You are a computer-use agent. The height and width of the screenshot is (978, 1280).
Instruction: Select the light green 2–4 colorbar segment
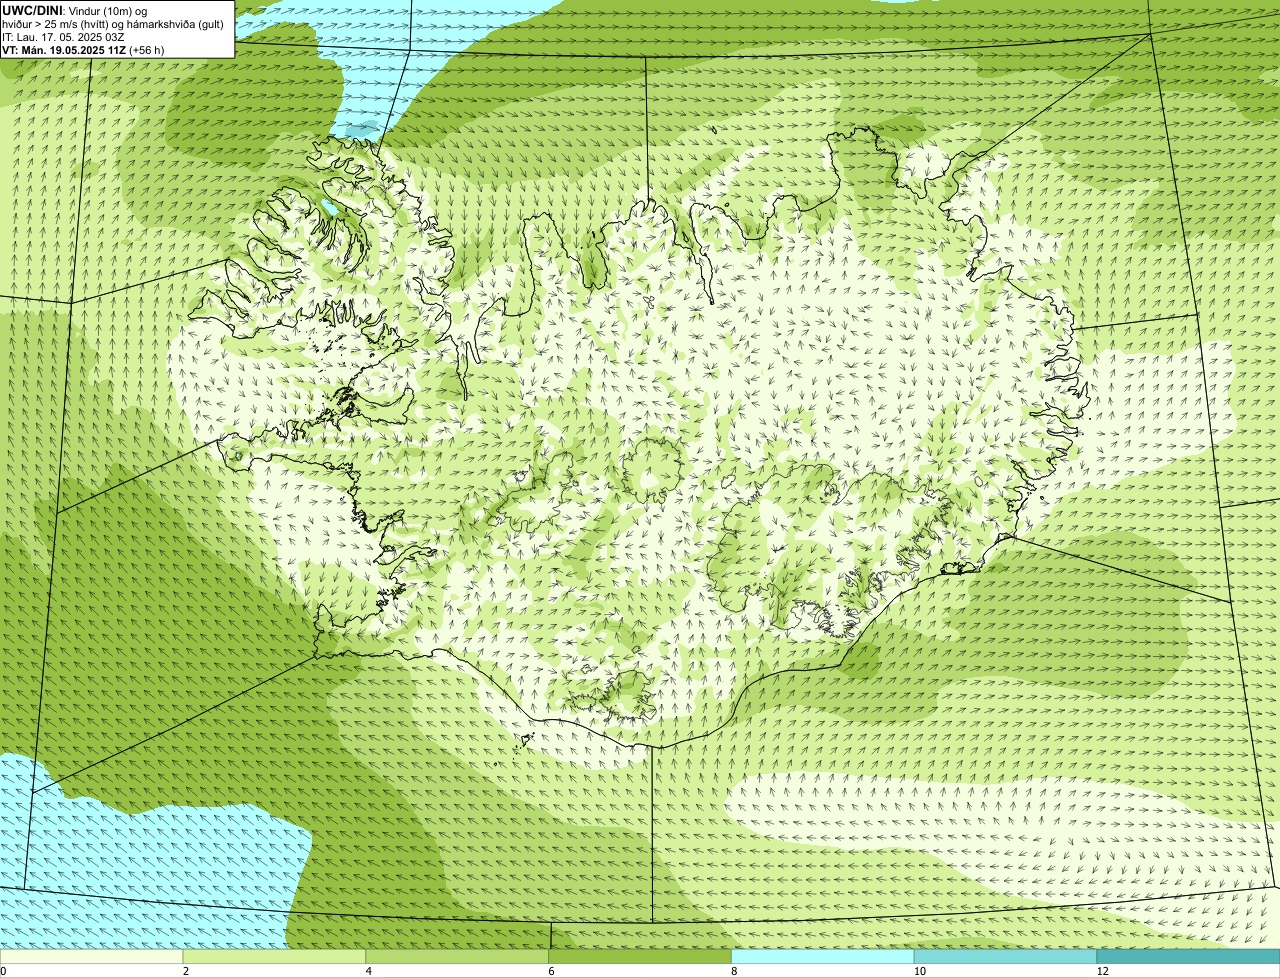click(x=275, y=957)
